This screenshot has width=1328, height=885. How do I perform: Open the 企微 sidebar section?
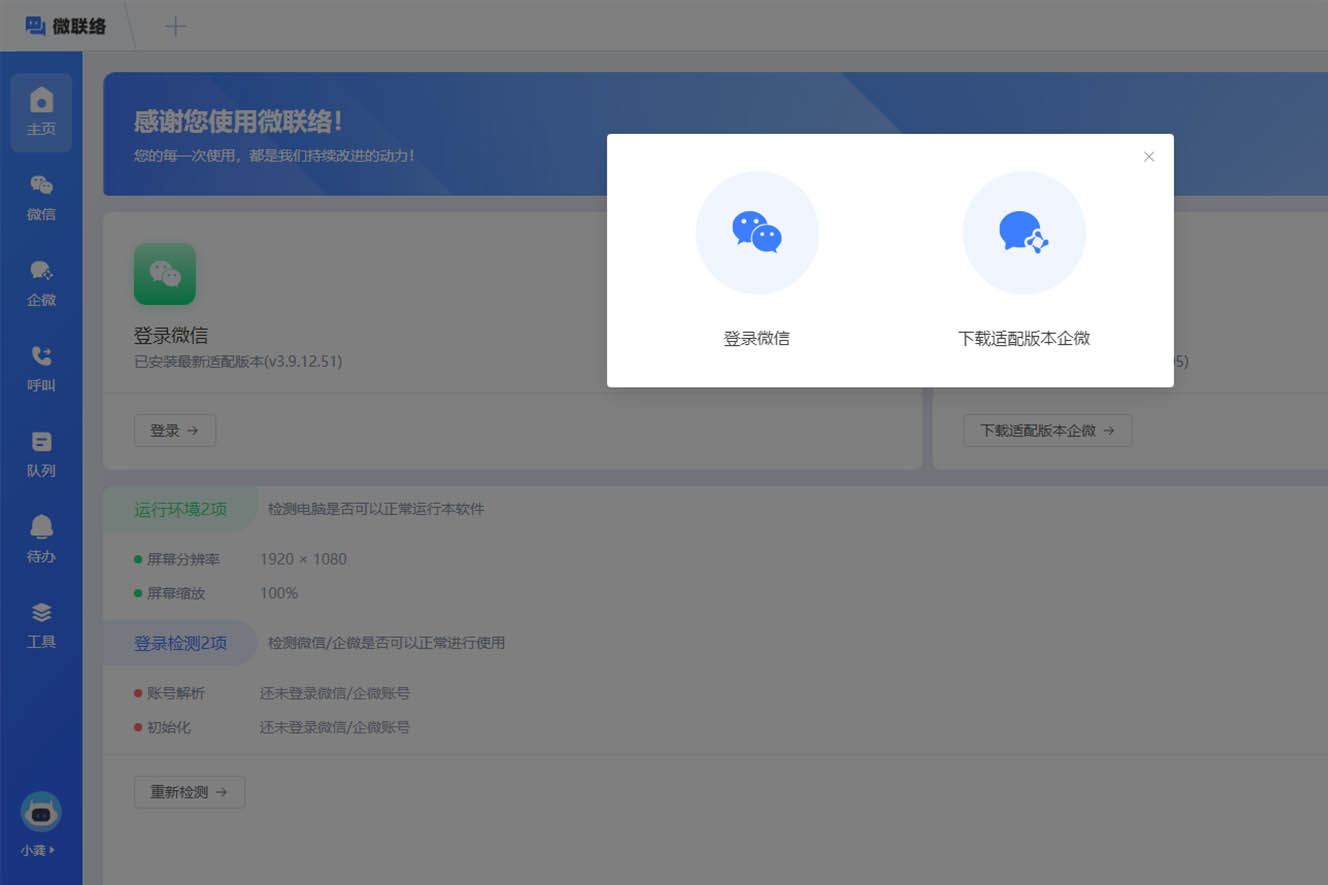(41, 283)
